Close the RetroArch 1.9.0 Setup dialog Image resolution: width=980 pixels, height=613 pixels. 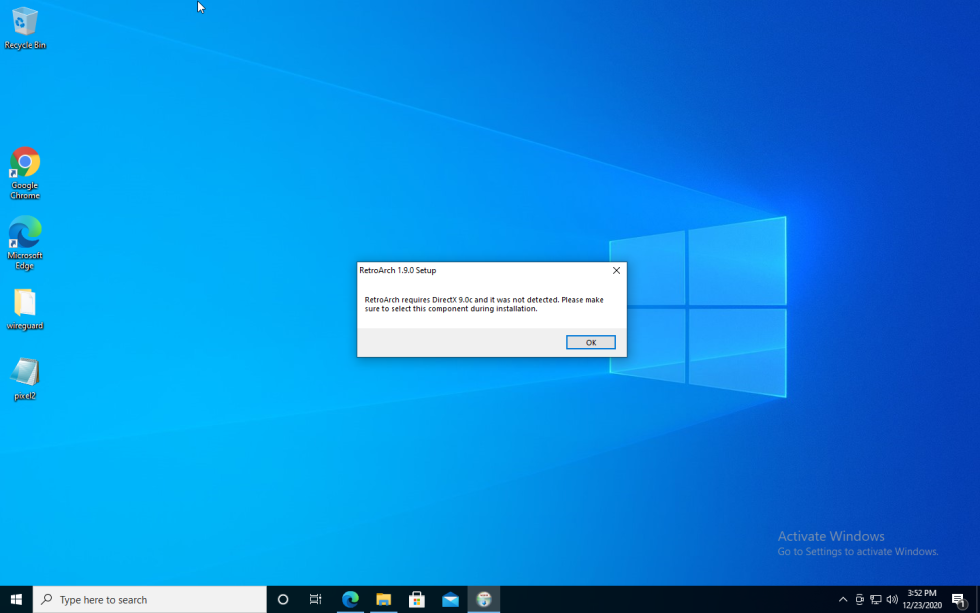(616, 270)
